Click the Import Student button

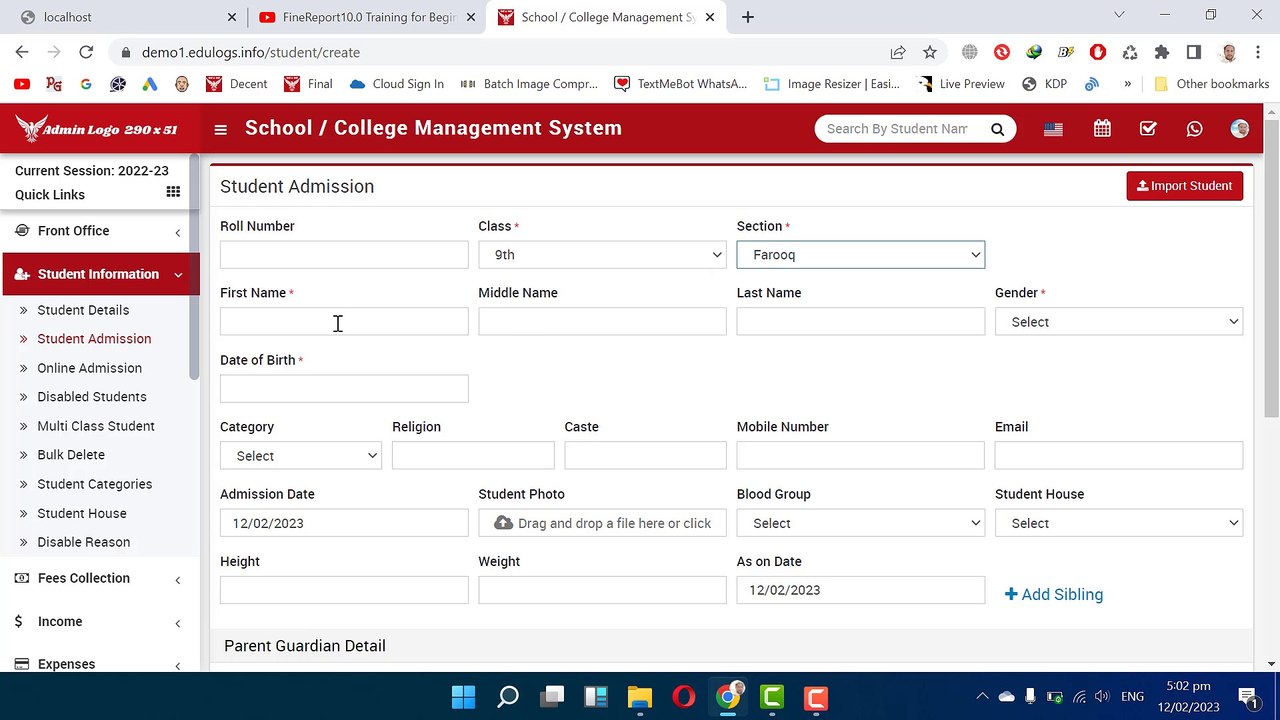1185,186
